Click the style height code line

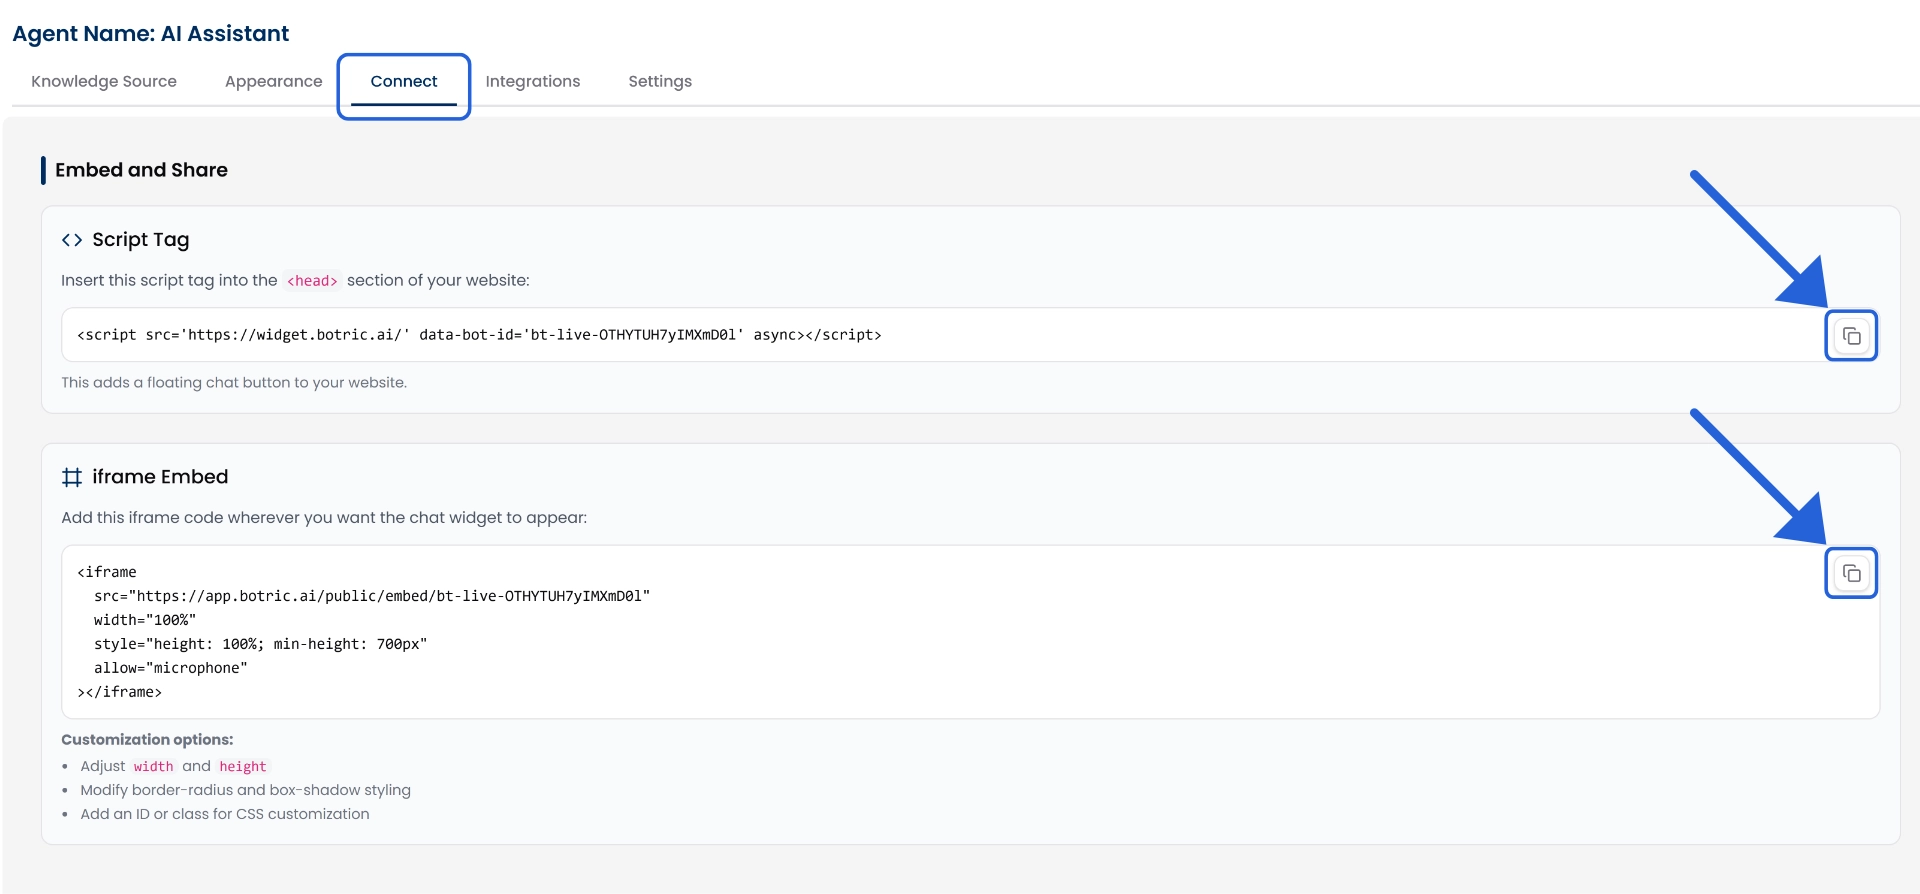(261, 644)
